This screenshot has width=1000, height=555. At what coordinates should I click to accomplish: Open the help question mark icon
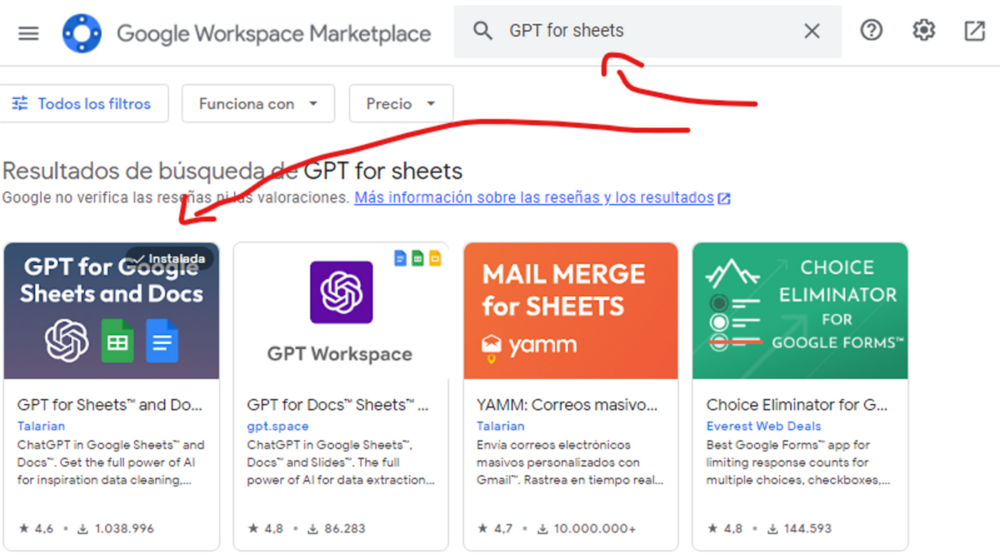[871, 30]
